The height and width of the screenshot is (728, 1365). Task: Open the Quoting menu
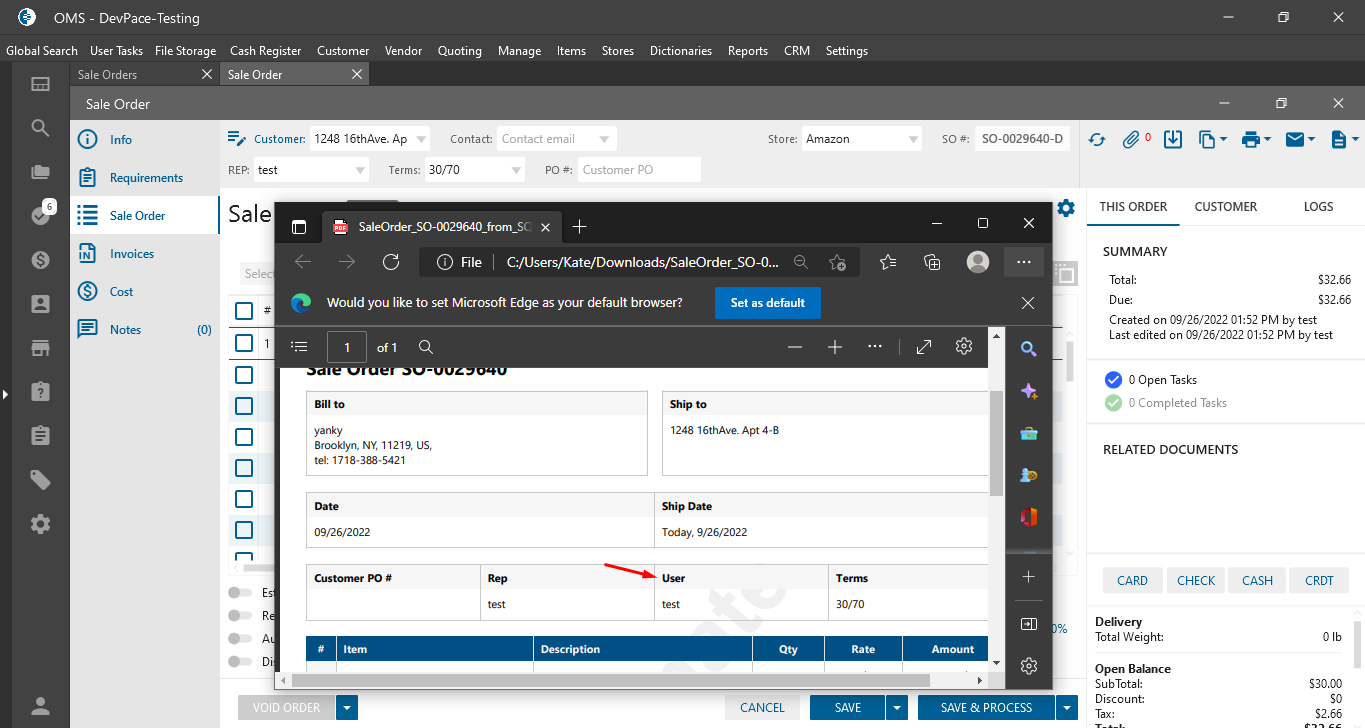(x=460, y=51)
